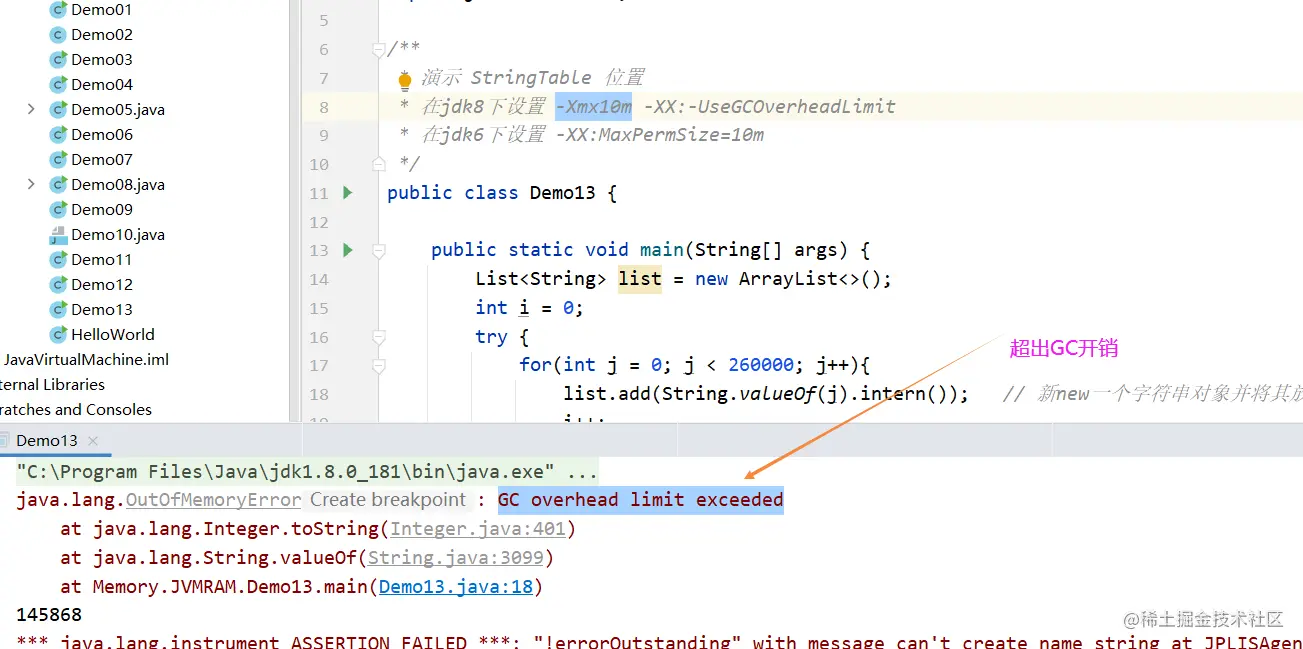Click the Demo06 class icon
The width and height of the screenshot is (1303, 649).
pos(58,135)
